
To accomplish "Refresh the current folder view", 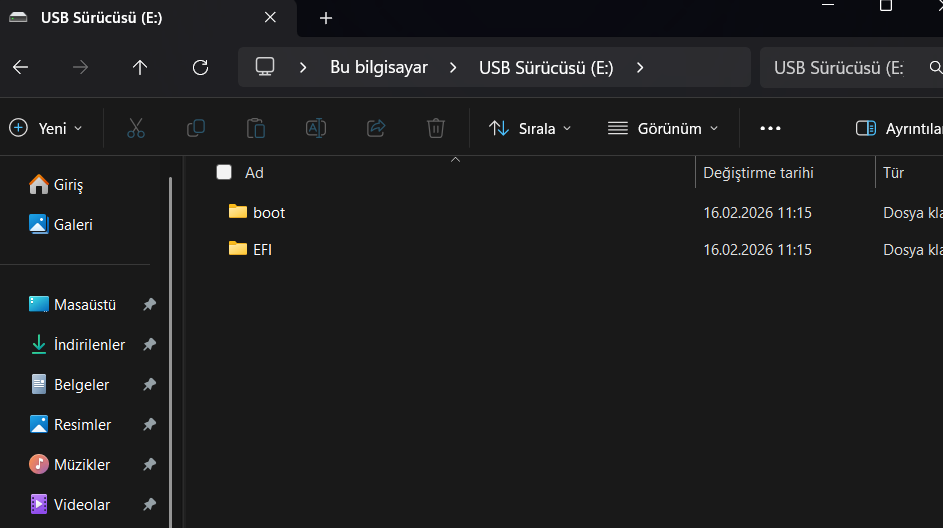I will click(x=200, y=67).
